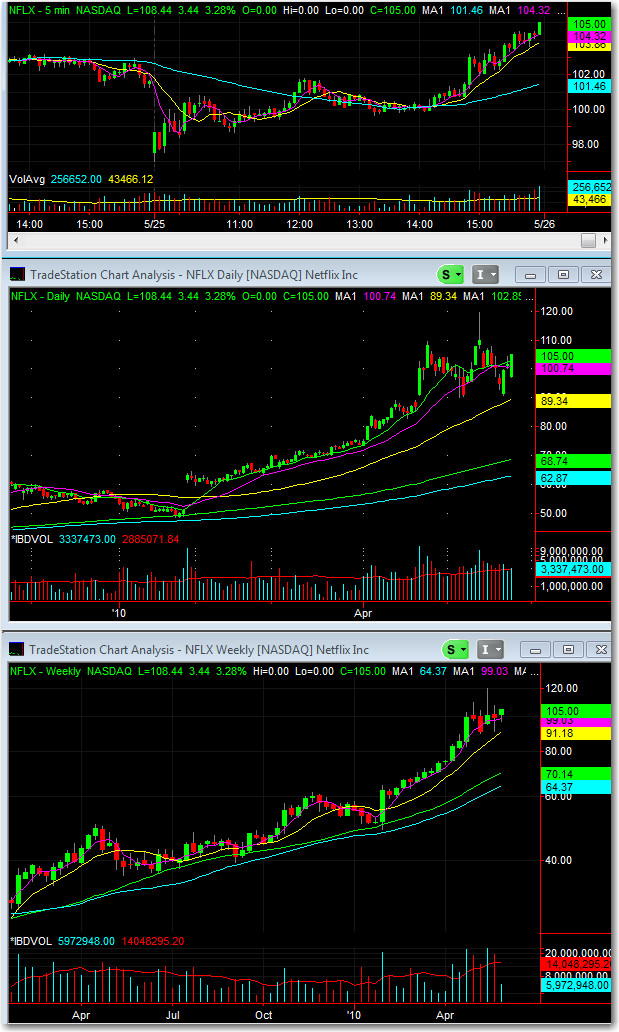
Task: Click left scroll arrow under 5 min chart
Action: point(16,240)
